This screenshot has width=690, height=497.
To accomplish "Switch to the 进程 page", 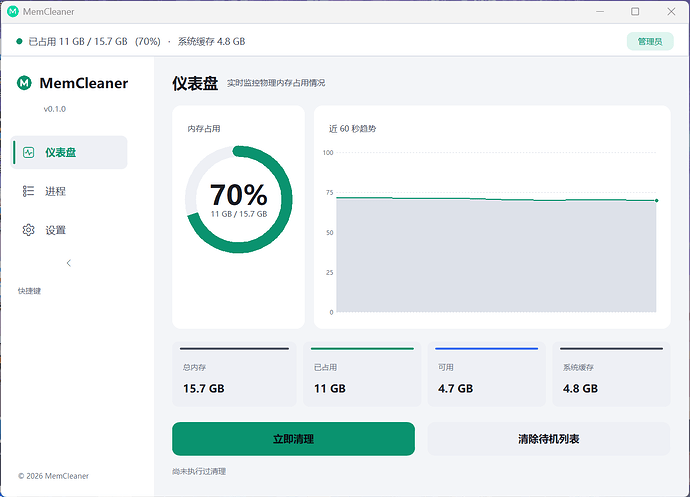I will [69, 191].
